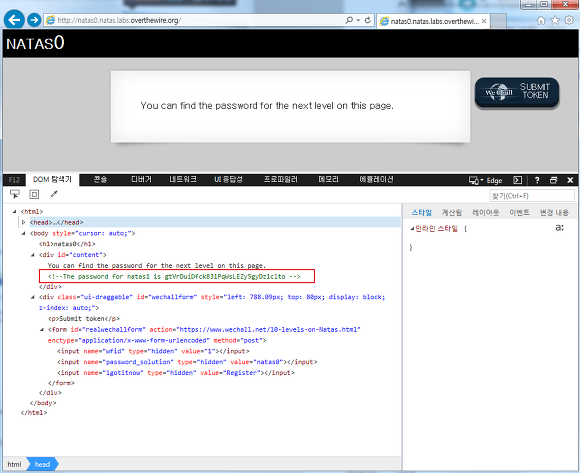Select the natas0.natas.labs.overthewire tab
The width and height of the screenshot is (580, 473).
434,21
